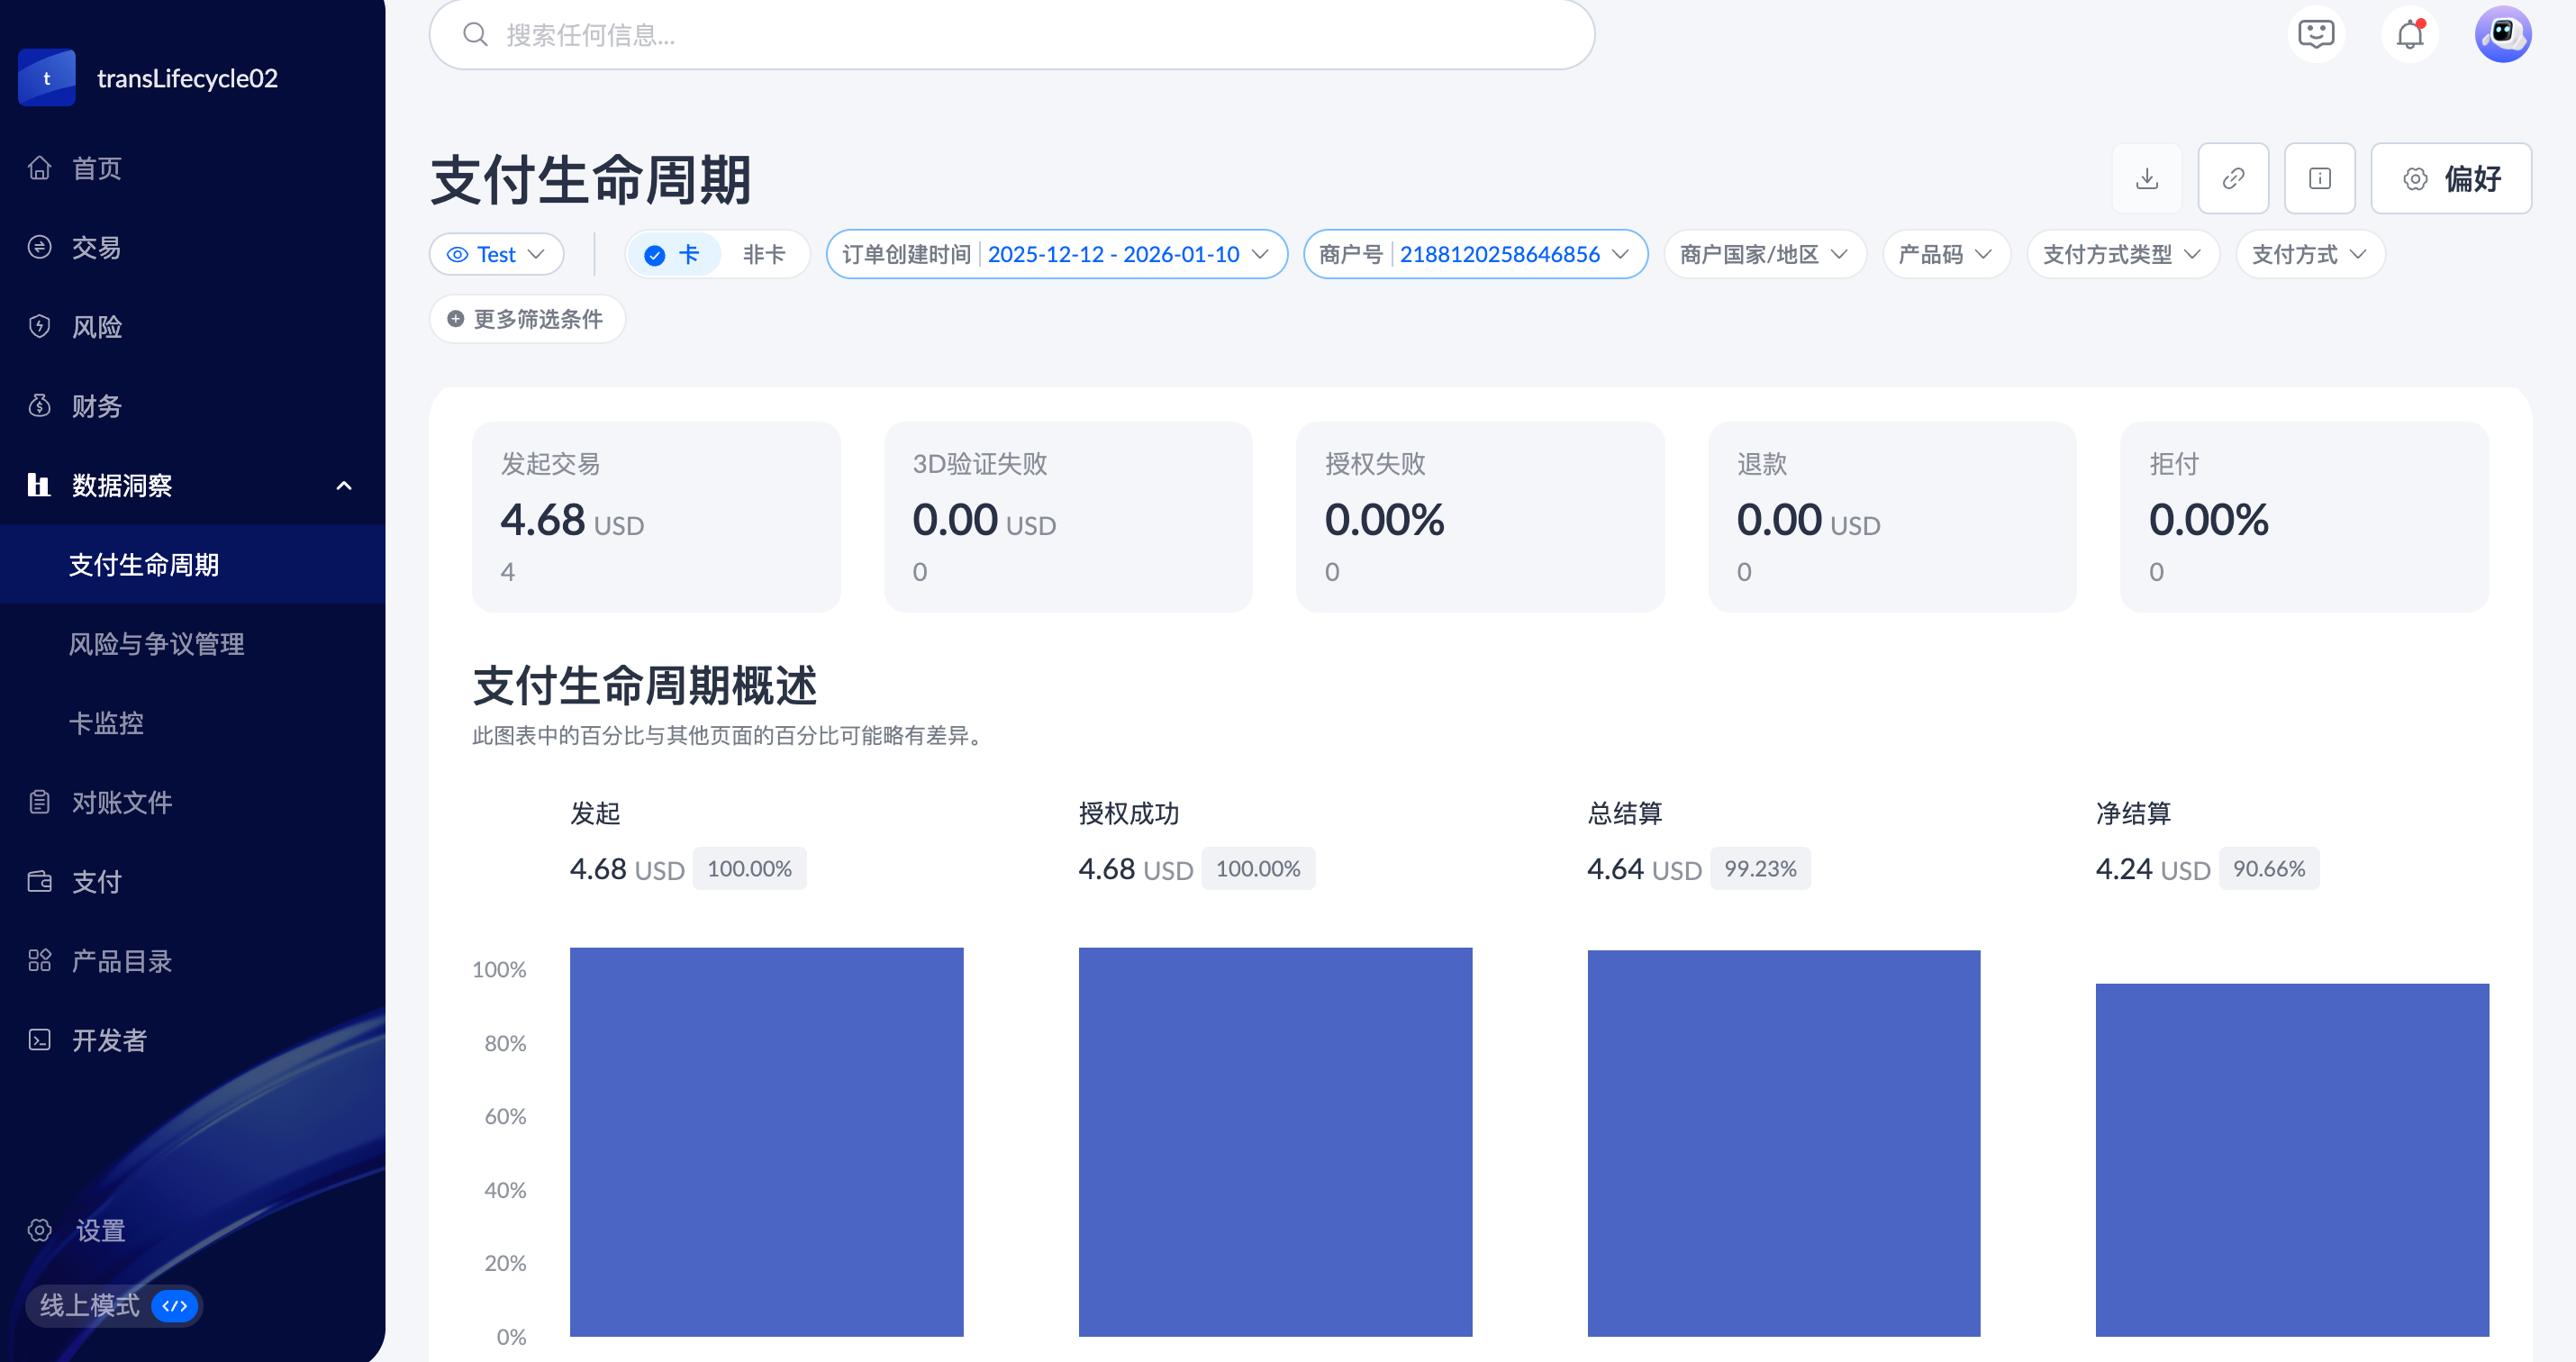Click the copy link icon button
The width and height of the screenshot is (2576, 1362).
[2232, 179]
